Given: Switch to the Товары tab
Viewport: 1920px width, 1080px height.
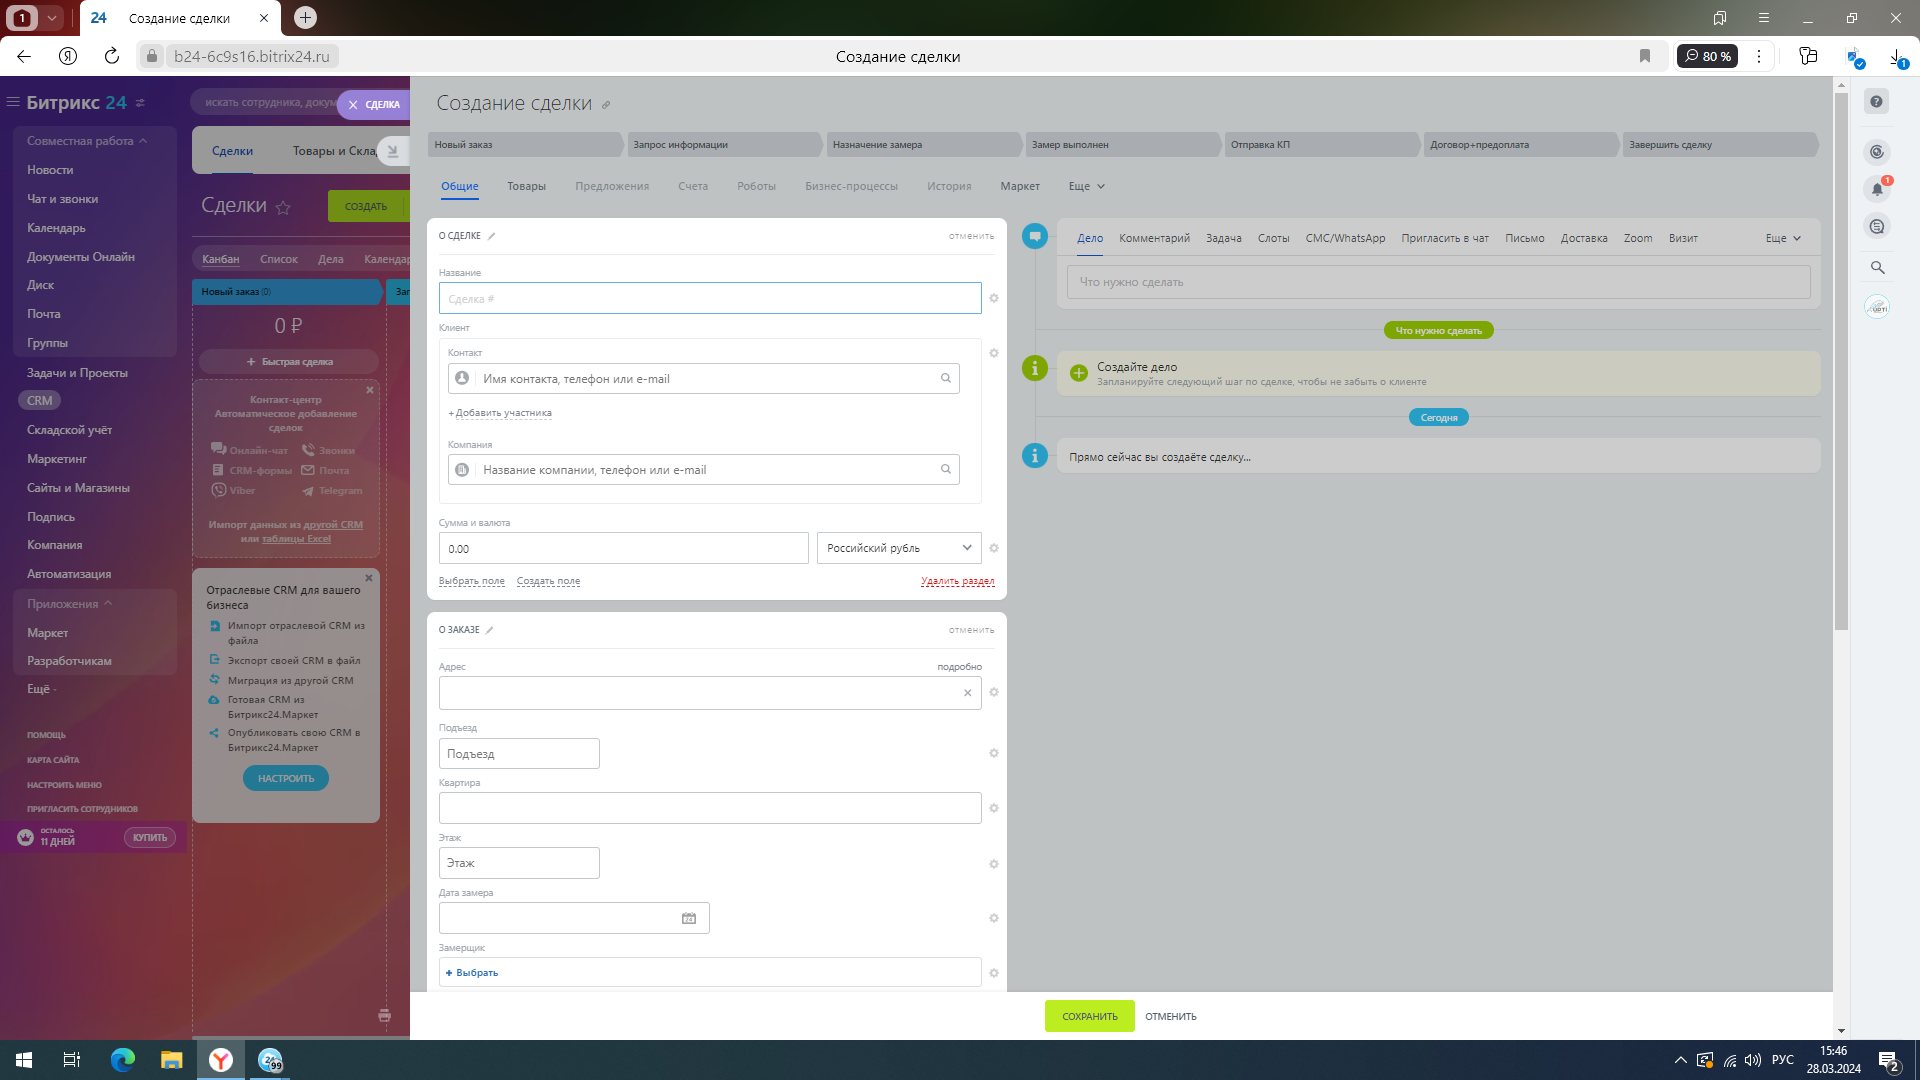Looking at the screenshot, I should pos(526,186).
